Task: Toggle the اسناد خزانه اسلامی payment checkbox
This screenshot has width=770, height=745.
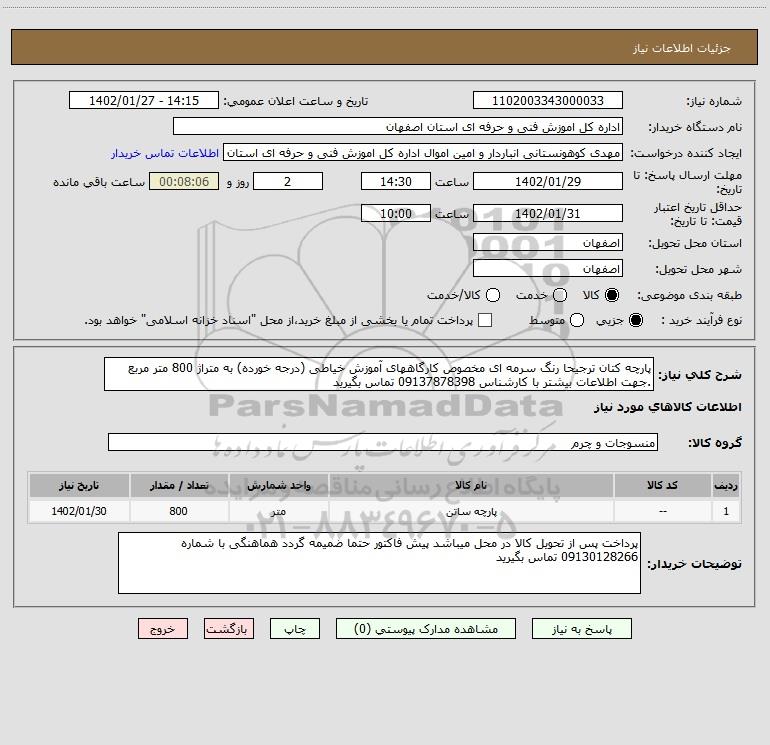Action: pyautogui.click(x=485, y=320)
